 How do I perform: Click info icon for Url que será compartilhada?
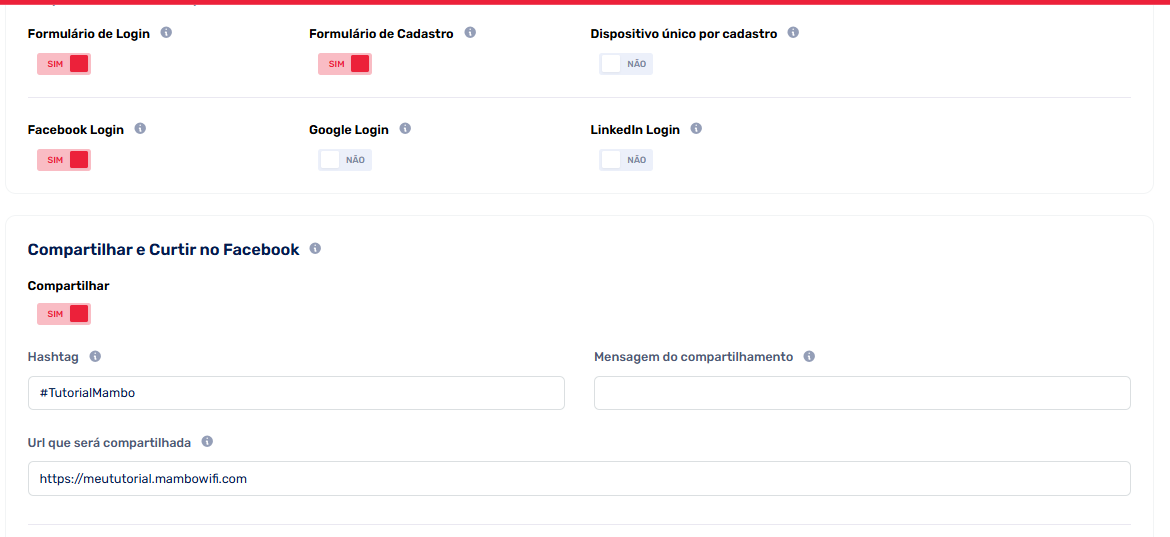207,442
